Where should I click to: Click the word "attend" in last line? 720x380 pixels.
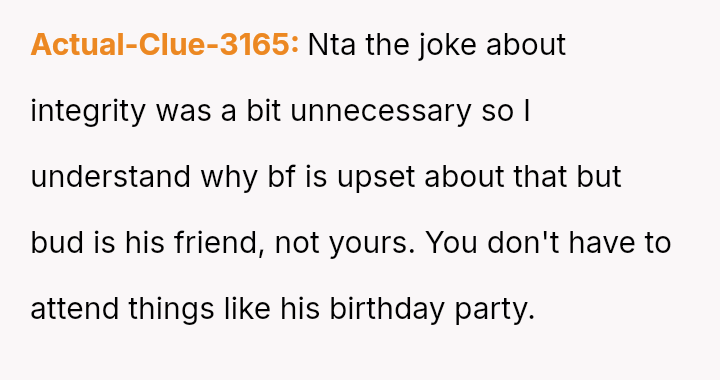(x=74, y=308)
